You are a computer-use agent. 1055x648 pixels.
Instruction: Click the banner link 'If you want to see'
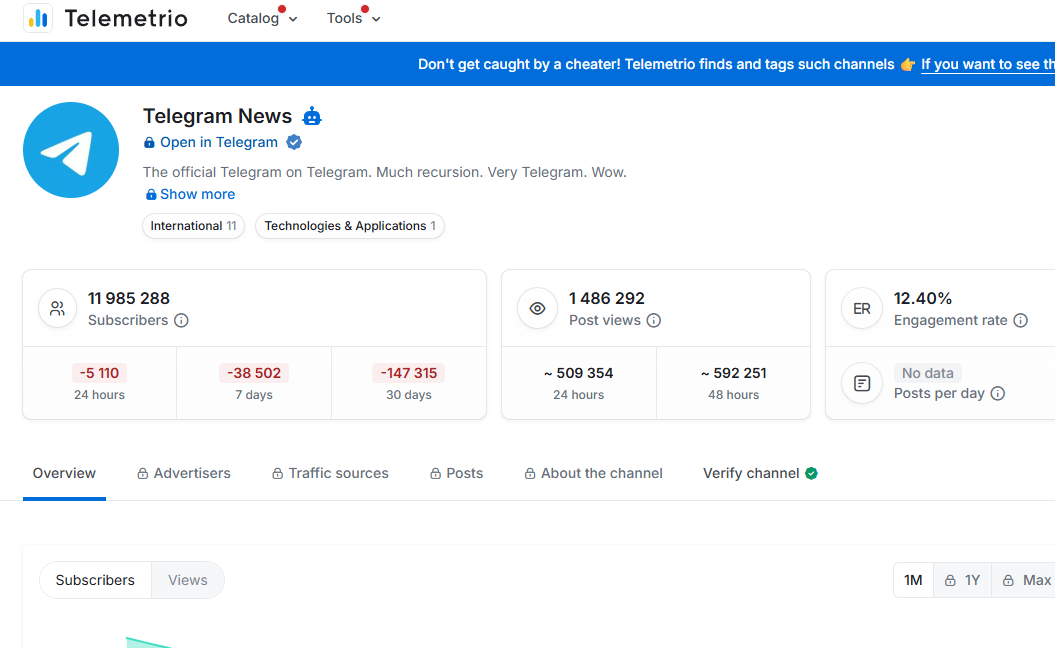coord(988,65)
